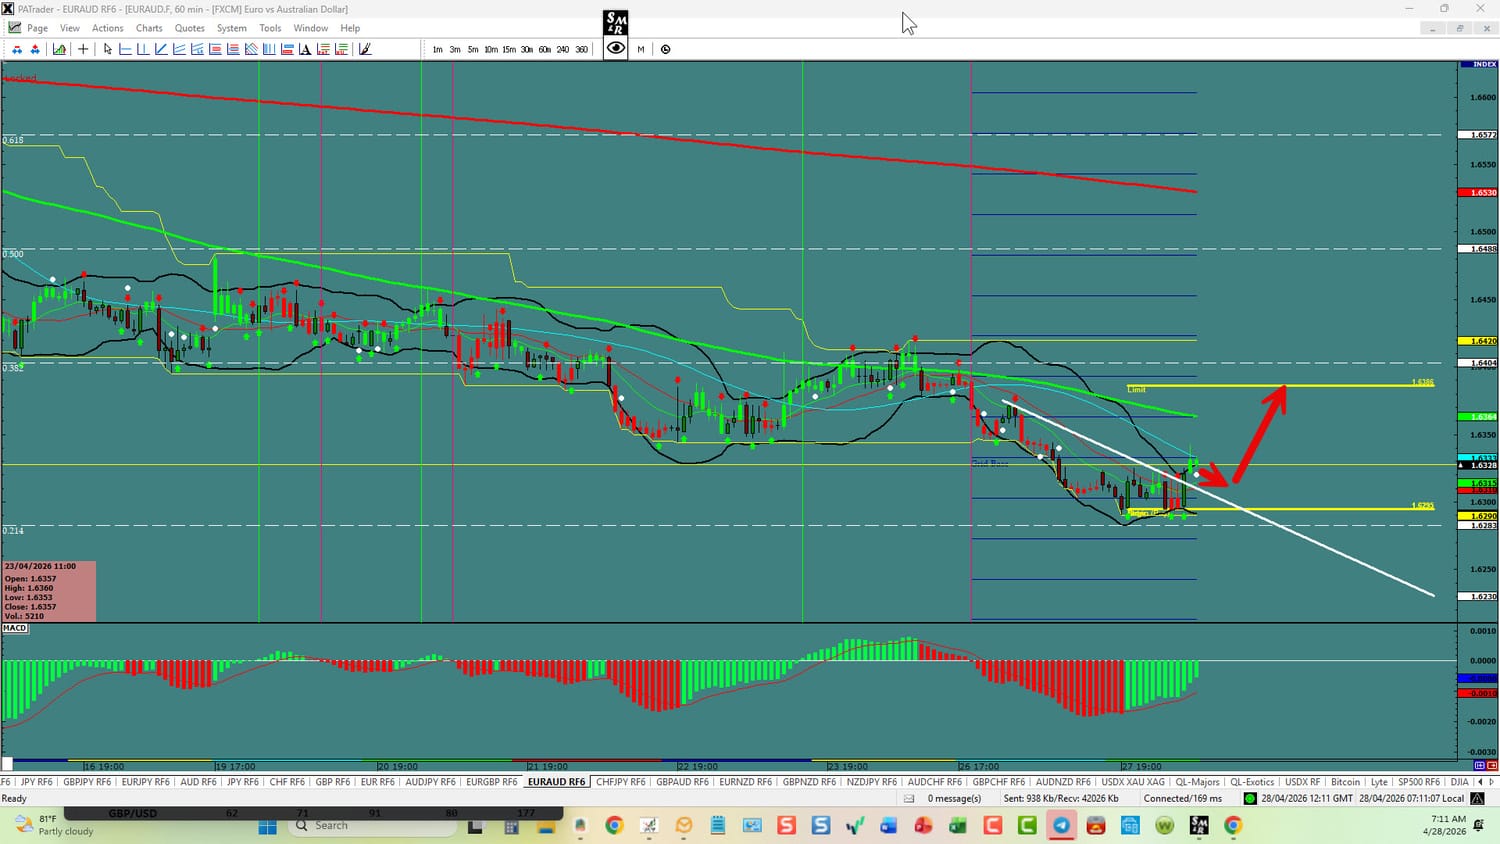
Task: Select the arrow pointer tool
Action: (107, 49)
